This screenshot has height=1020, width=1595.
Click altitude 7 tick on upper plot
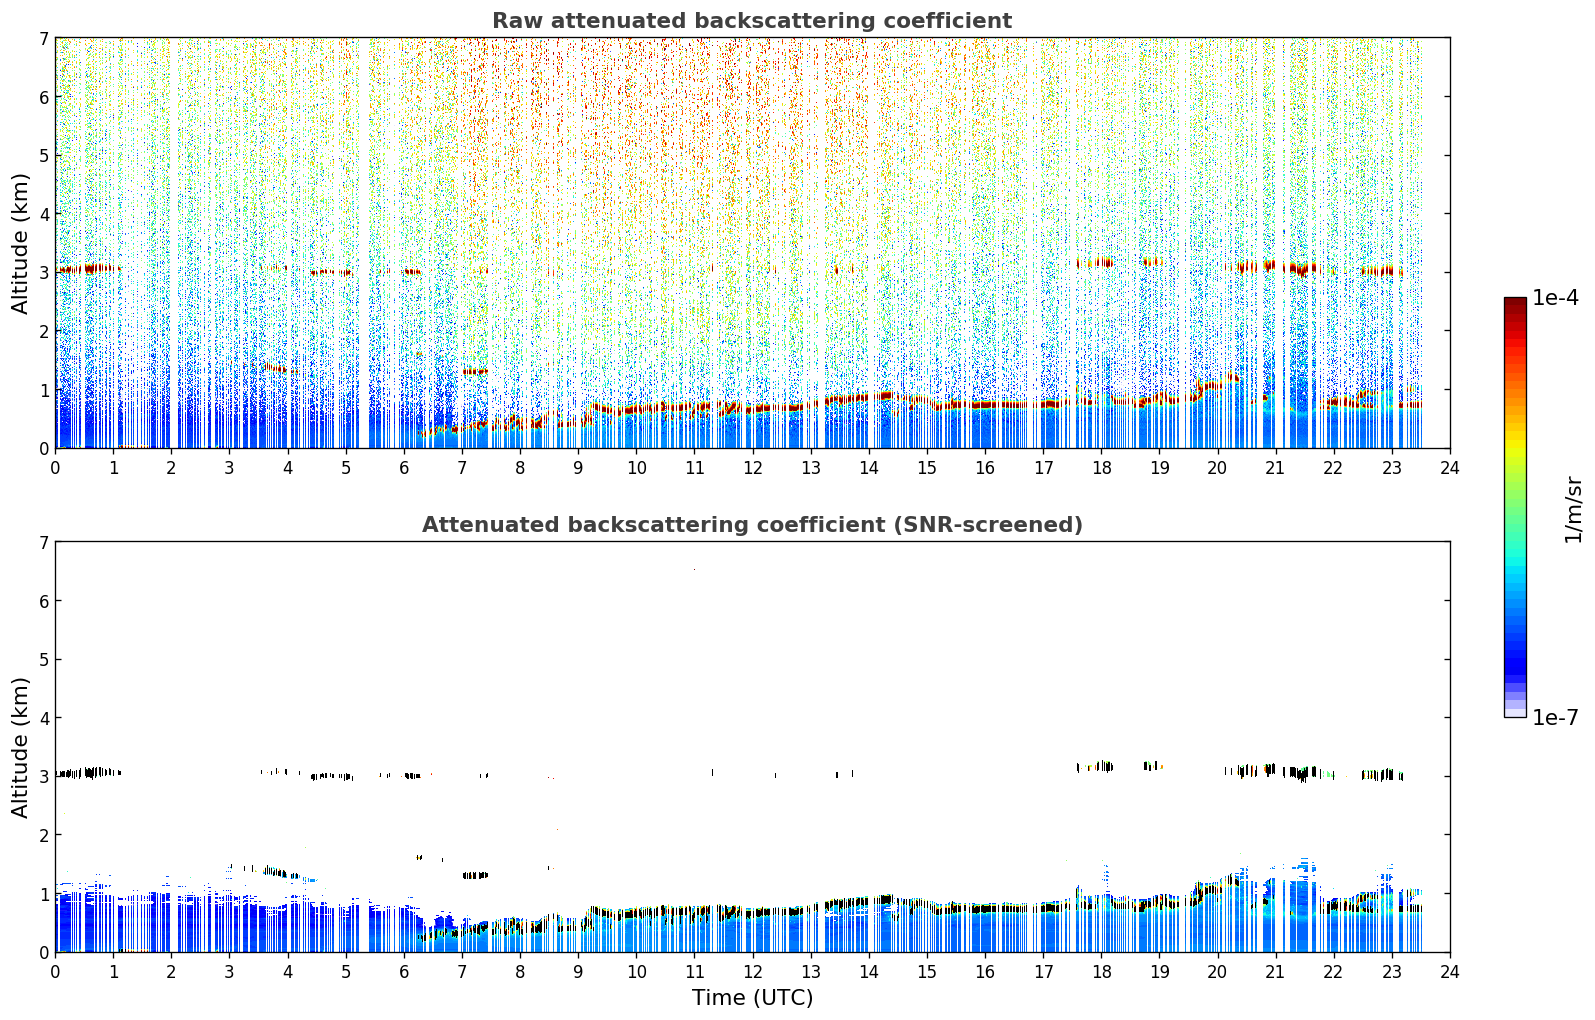44,39
